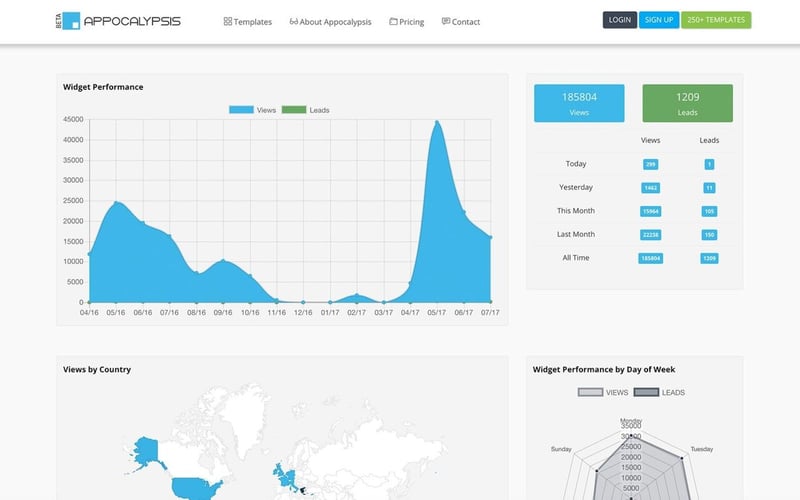Click Yesterday leads badge 11

(x=709, y=188)
